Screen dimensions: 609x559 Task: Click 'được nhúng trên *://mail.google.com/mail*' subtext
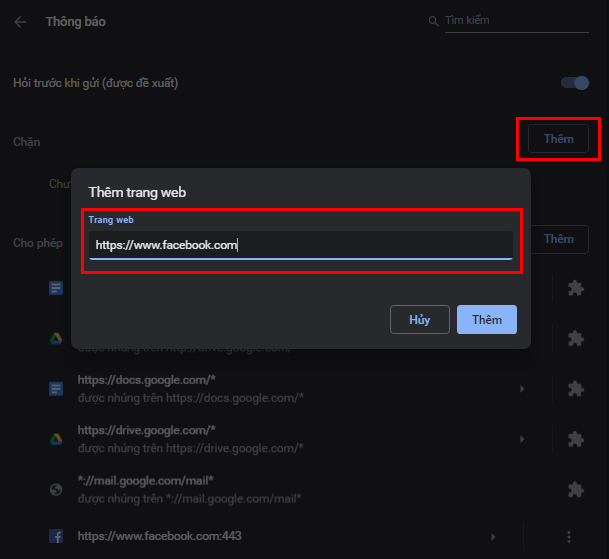(190, 499)
